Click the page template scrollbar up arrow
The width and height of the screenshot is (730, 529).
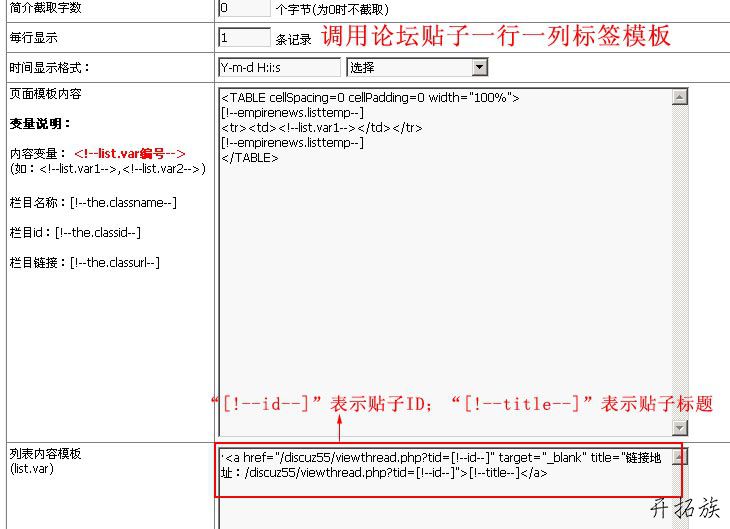pyautogui.click(x=680, y=97)
